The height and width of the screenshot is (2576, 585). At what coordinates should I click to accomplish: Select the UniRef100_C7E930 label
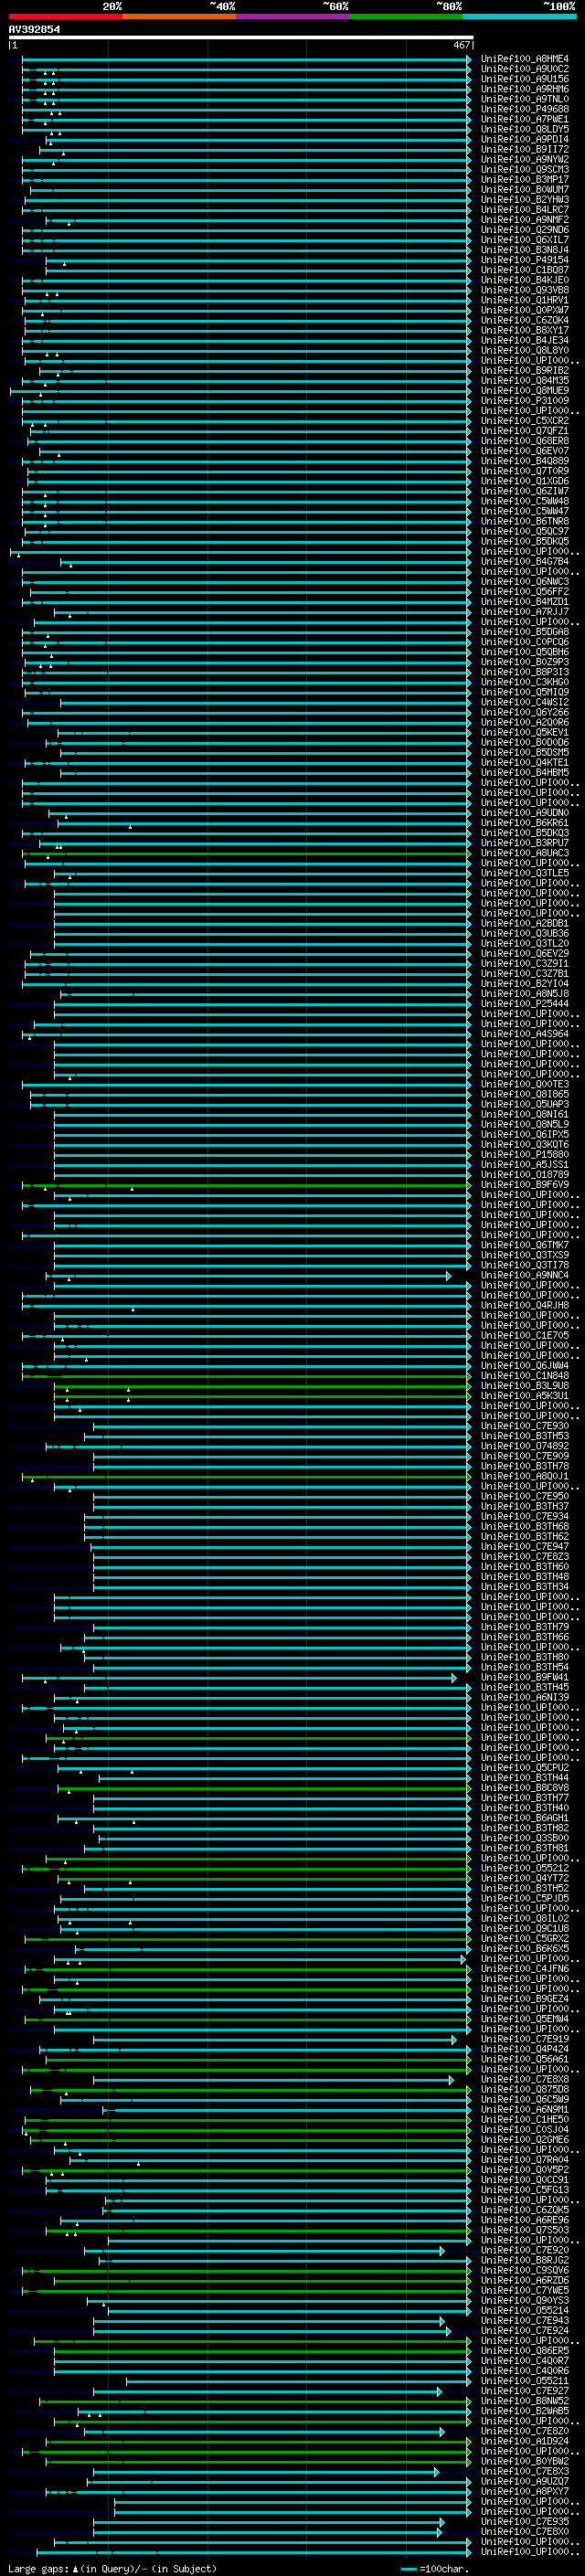pyautogui.click(x=525, y=1426)
